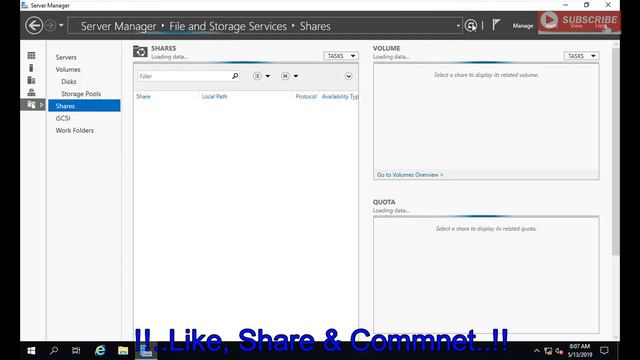This screenshot has width=640, height=360.
Task: Open TASKS dropdown in Volume tile
Action: pyautogui.click(x=581, y=56)
